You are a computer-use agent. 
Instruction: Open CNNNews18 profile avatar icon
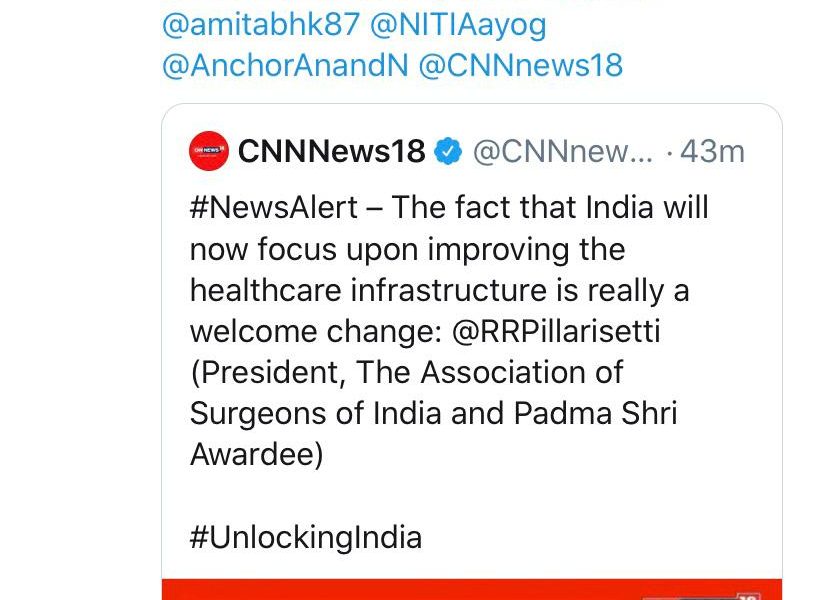(x=208, y=151)
